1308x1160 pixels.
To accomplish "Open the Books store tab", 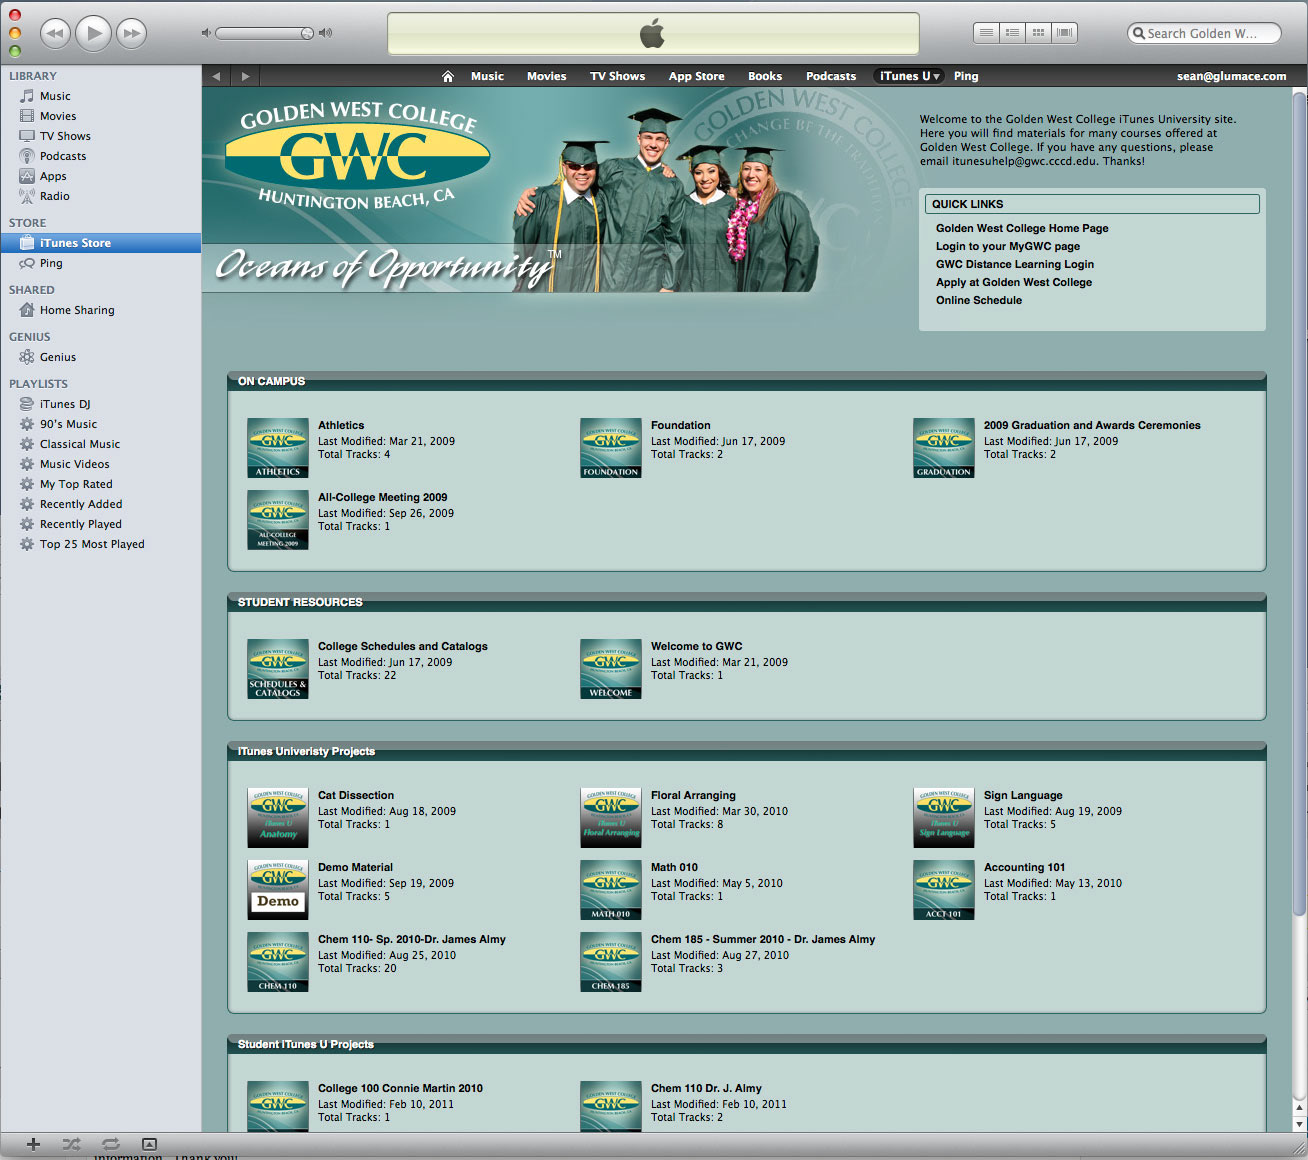I will 765,76.
